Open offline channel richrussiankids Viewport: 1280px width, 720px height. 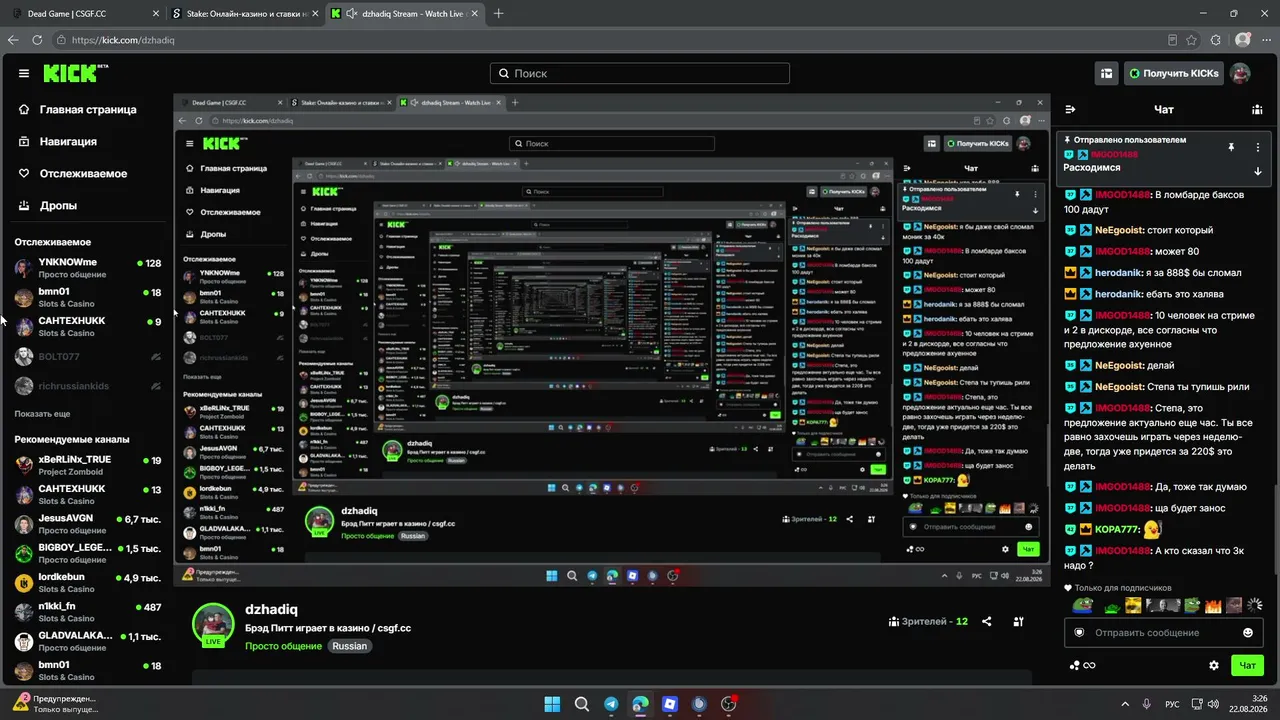click(x=88, y=385)
